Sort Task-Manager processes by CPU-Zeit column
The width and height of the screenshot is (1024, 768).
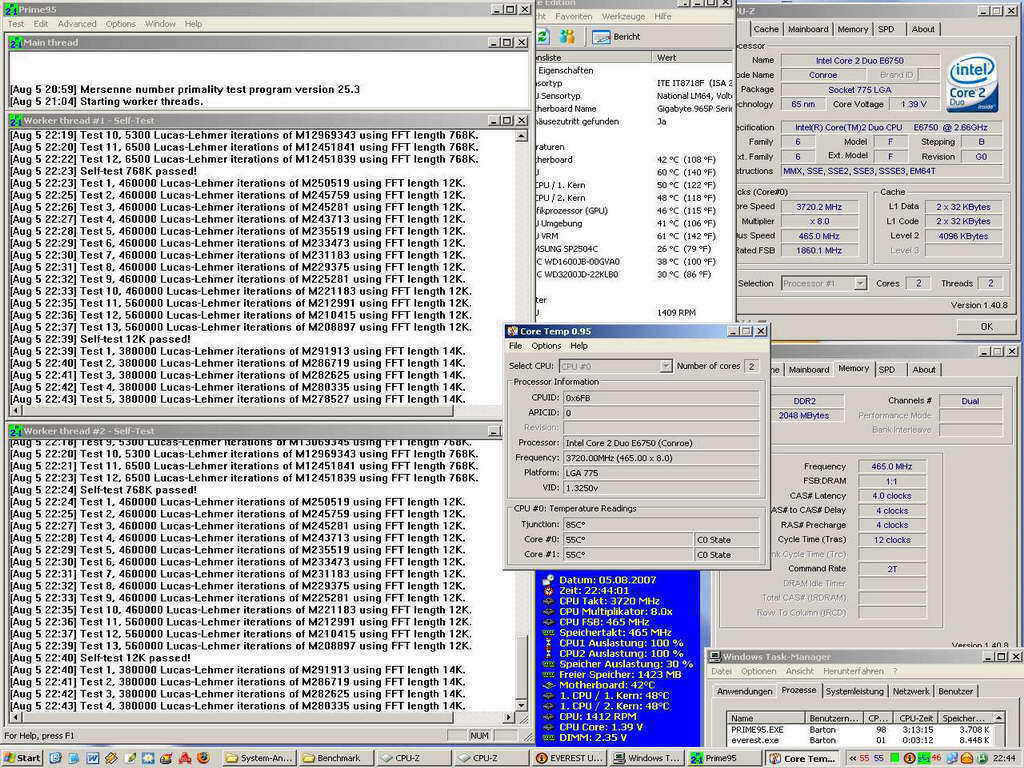915,718
